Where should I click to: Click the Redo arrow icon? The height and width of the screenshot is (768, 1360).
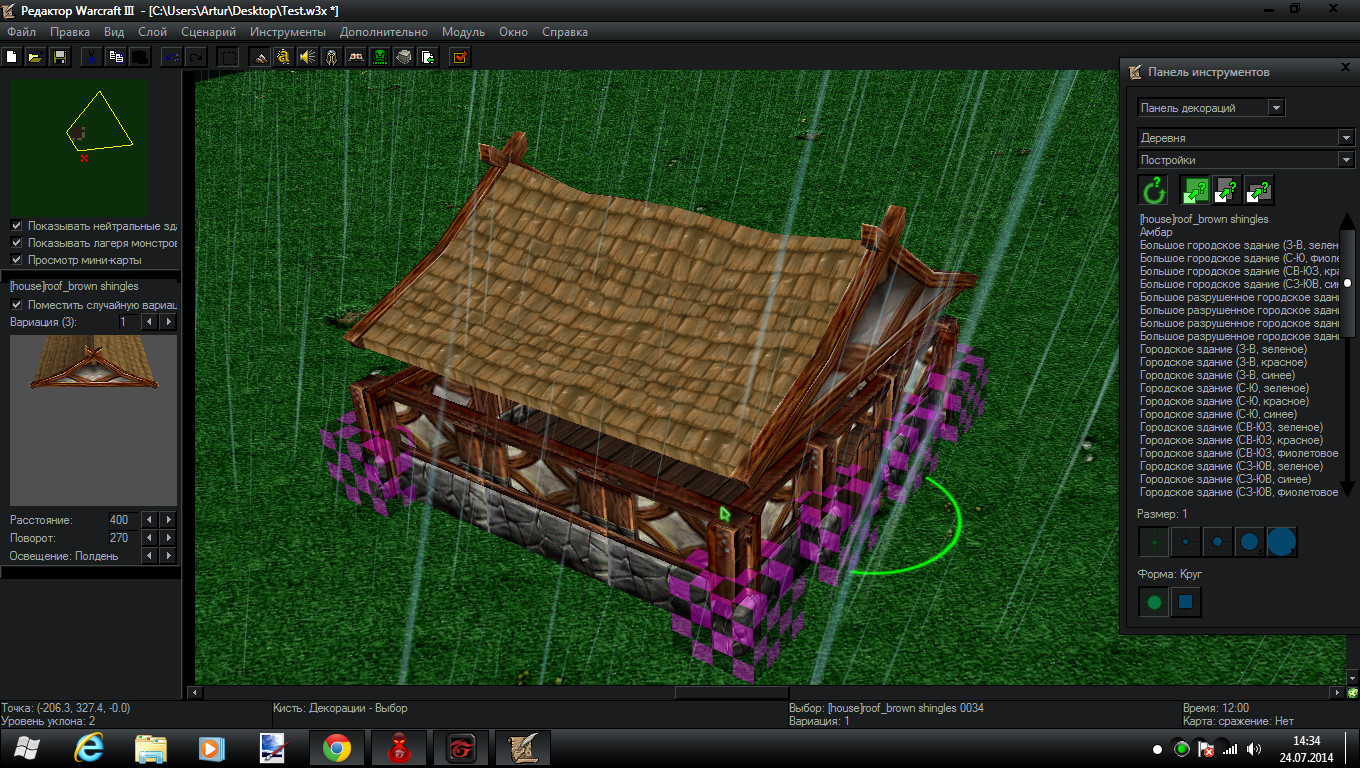(x=196, y=57)
